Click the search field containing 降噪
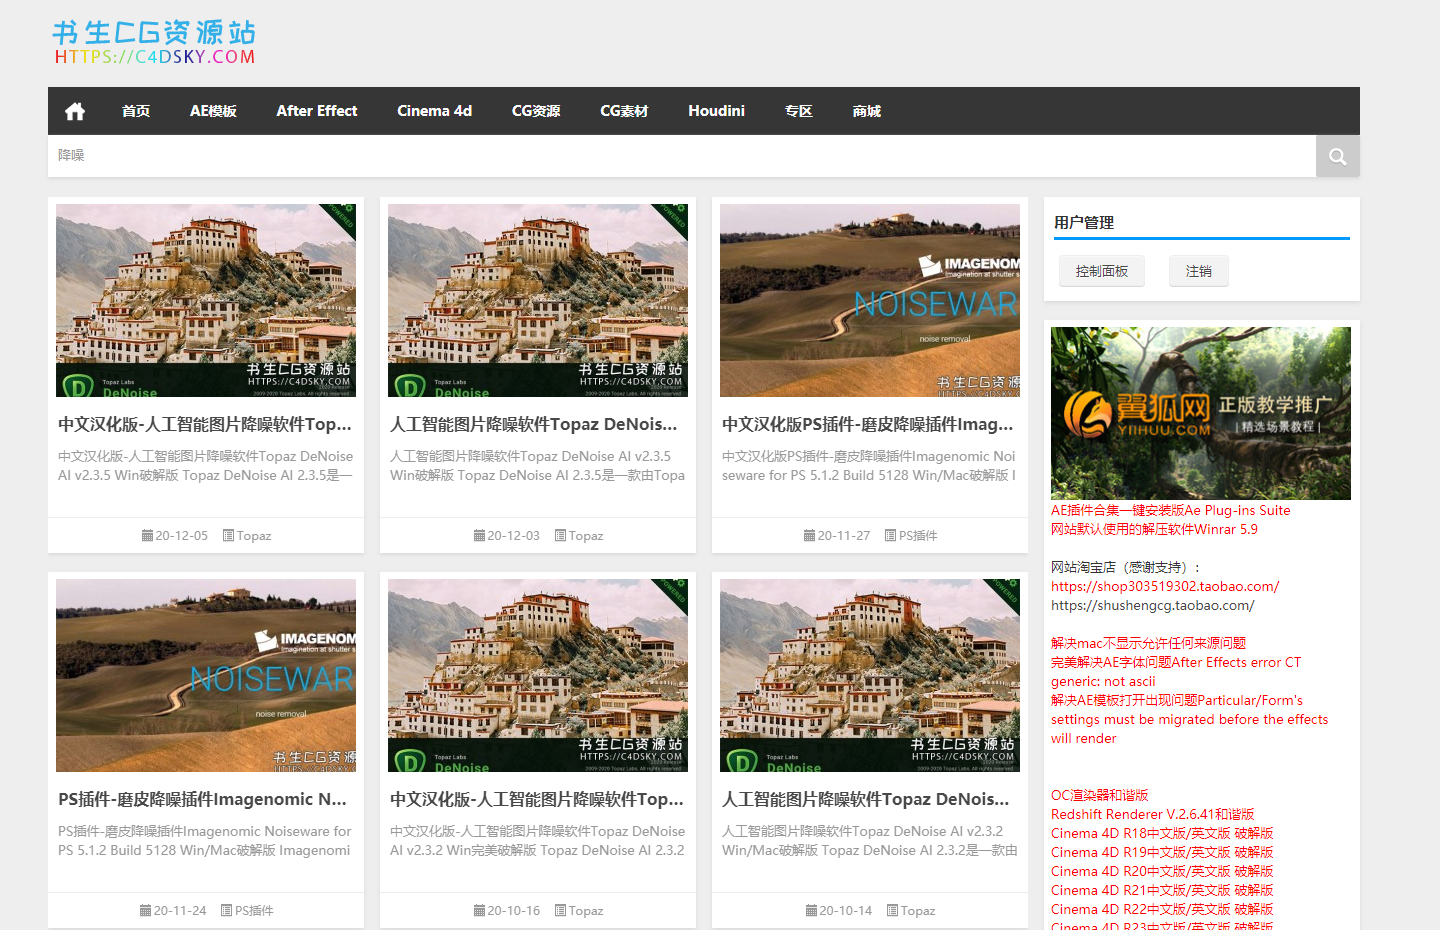Viewport: 1440px width, 930px height. coord(682,156)
